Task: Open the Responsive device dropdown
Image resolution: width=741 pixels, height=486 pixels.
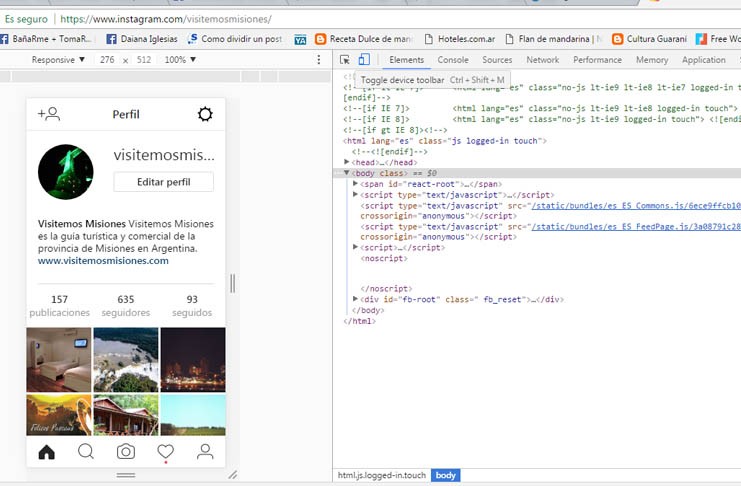Action: point(58,60)
